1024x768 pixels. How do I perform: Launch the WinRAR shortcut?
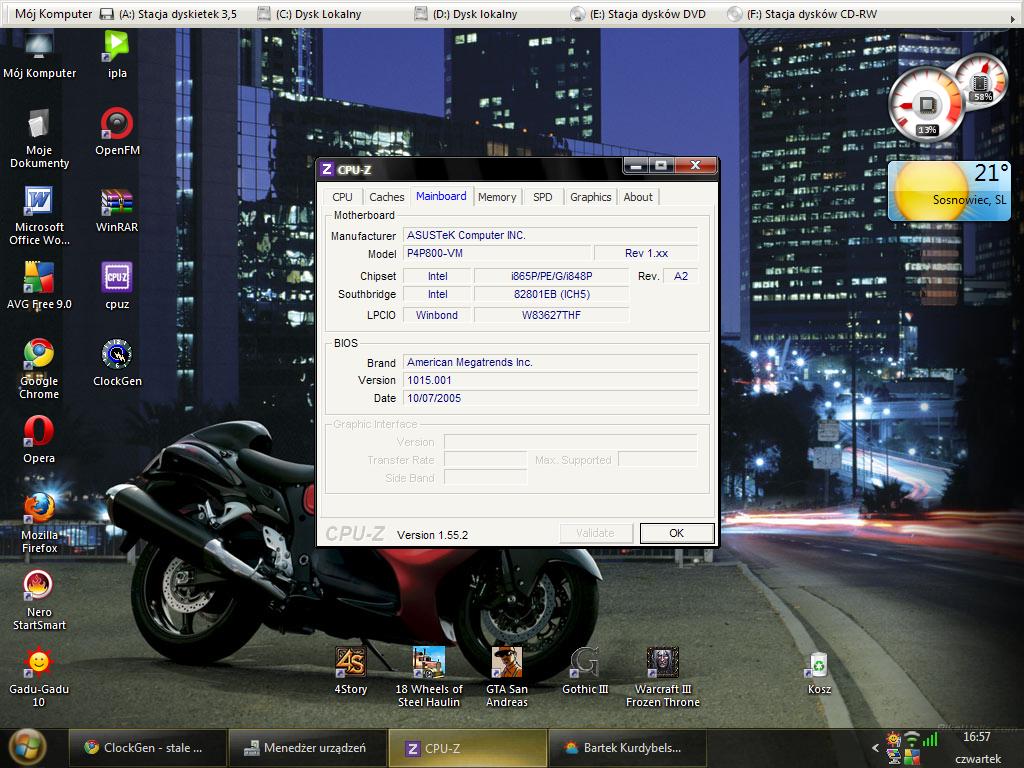117,209
